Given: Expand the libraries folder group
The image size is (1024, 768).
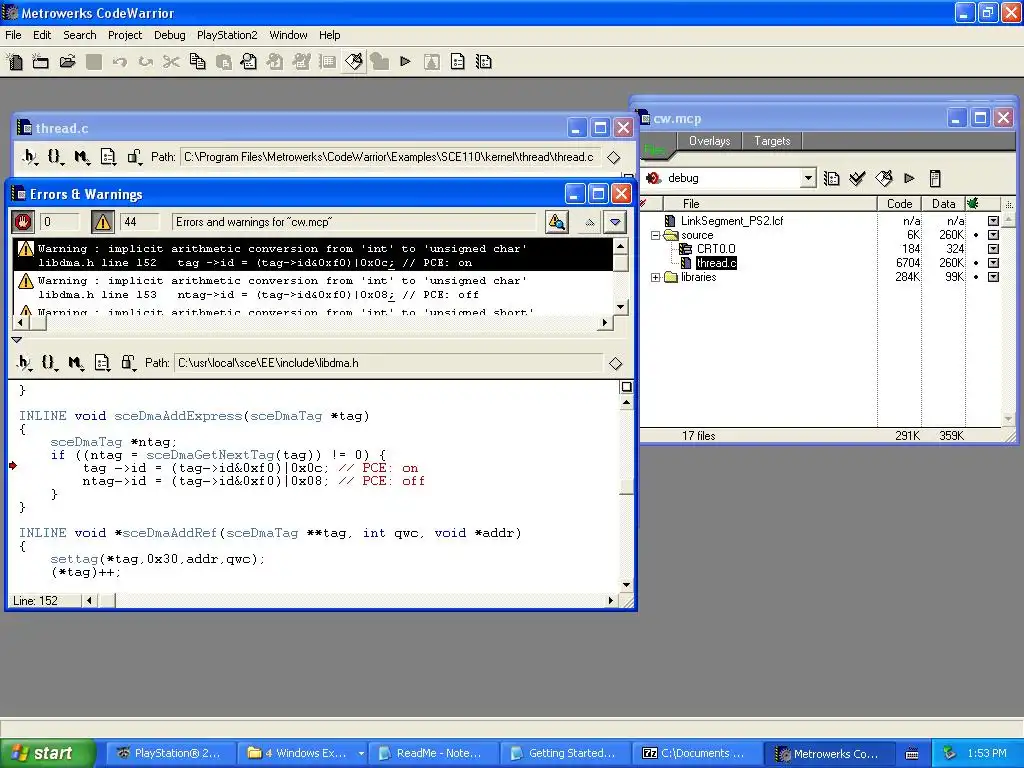Looking at the screenshot, I should (x=656, y=278).
